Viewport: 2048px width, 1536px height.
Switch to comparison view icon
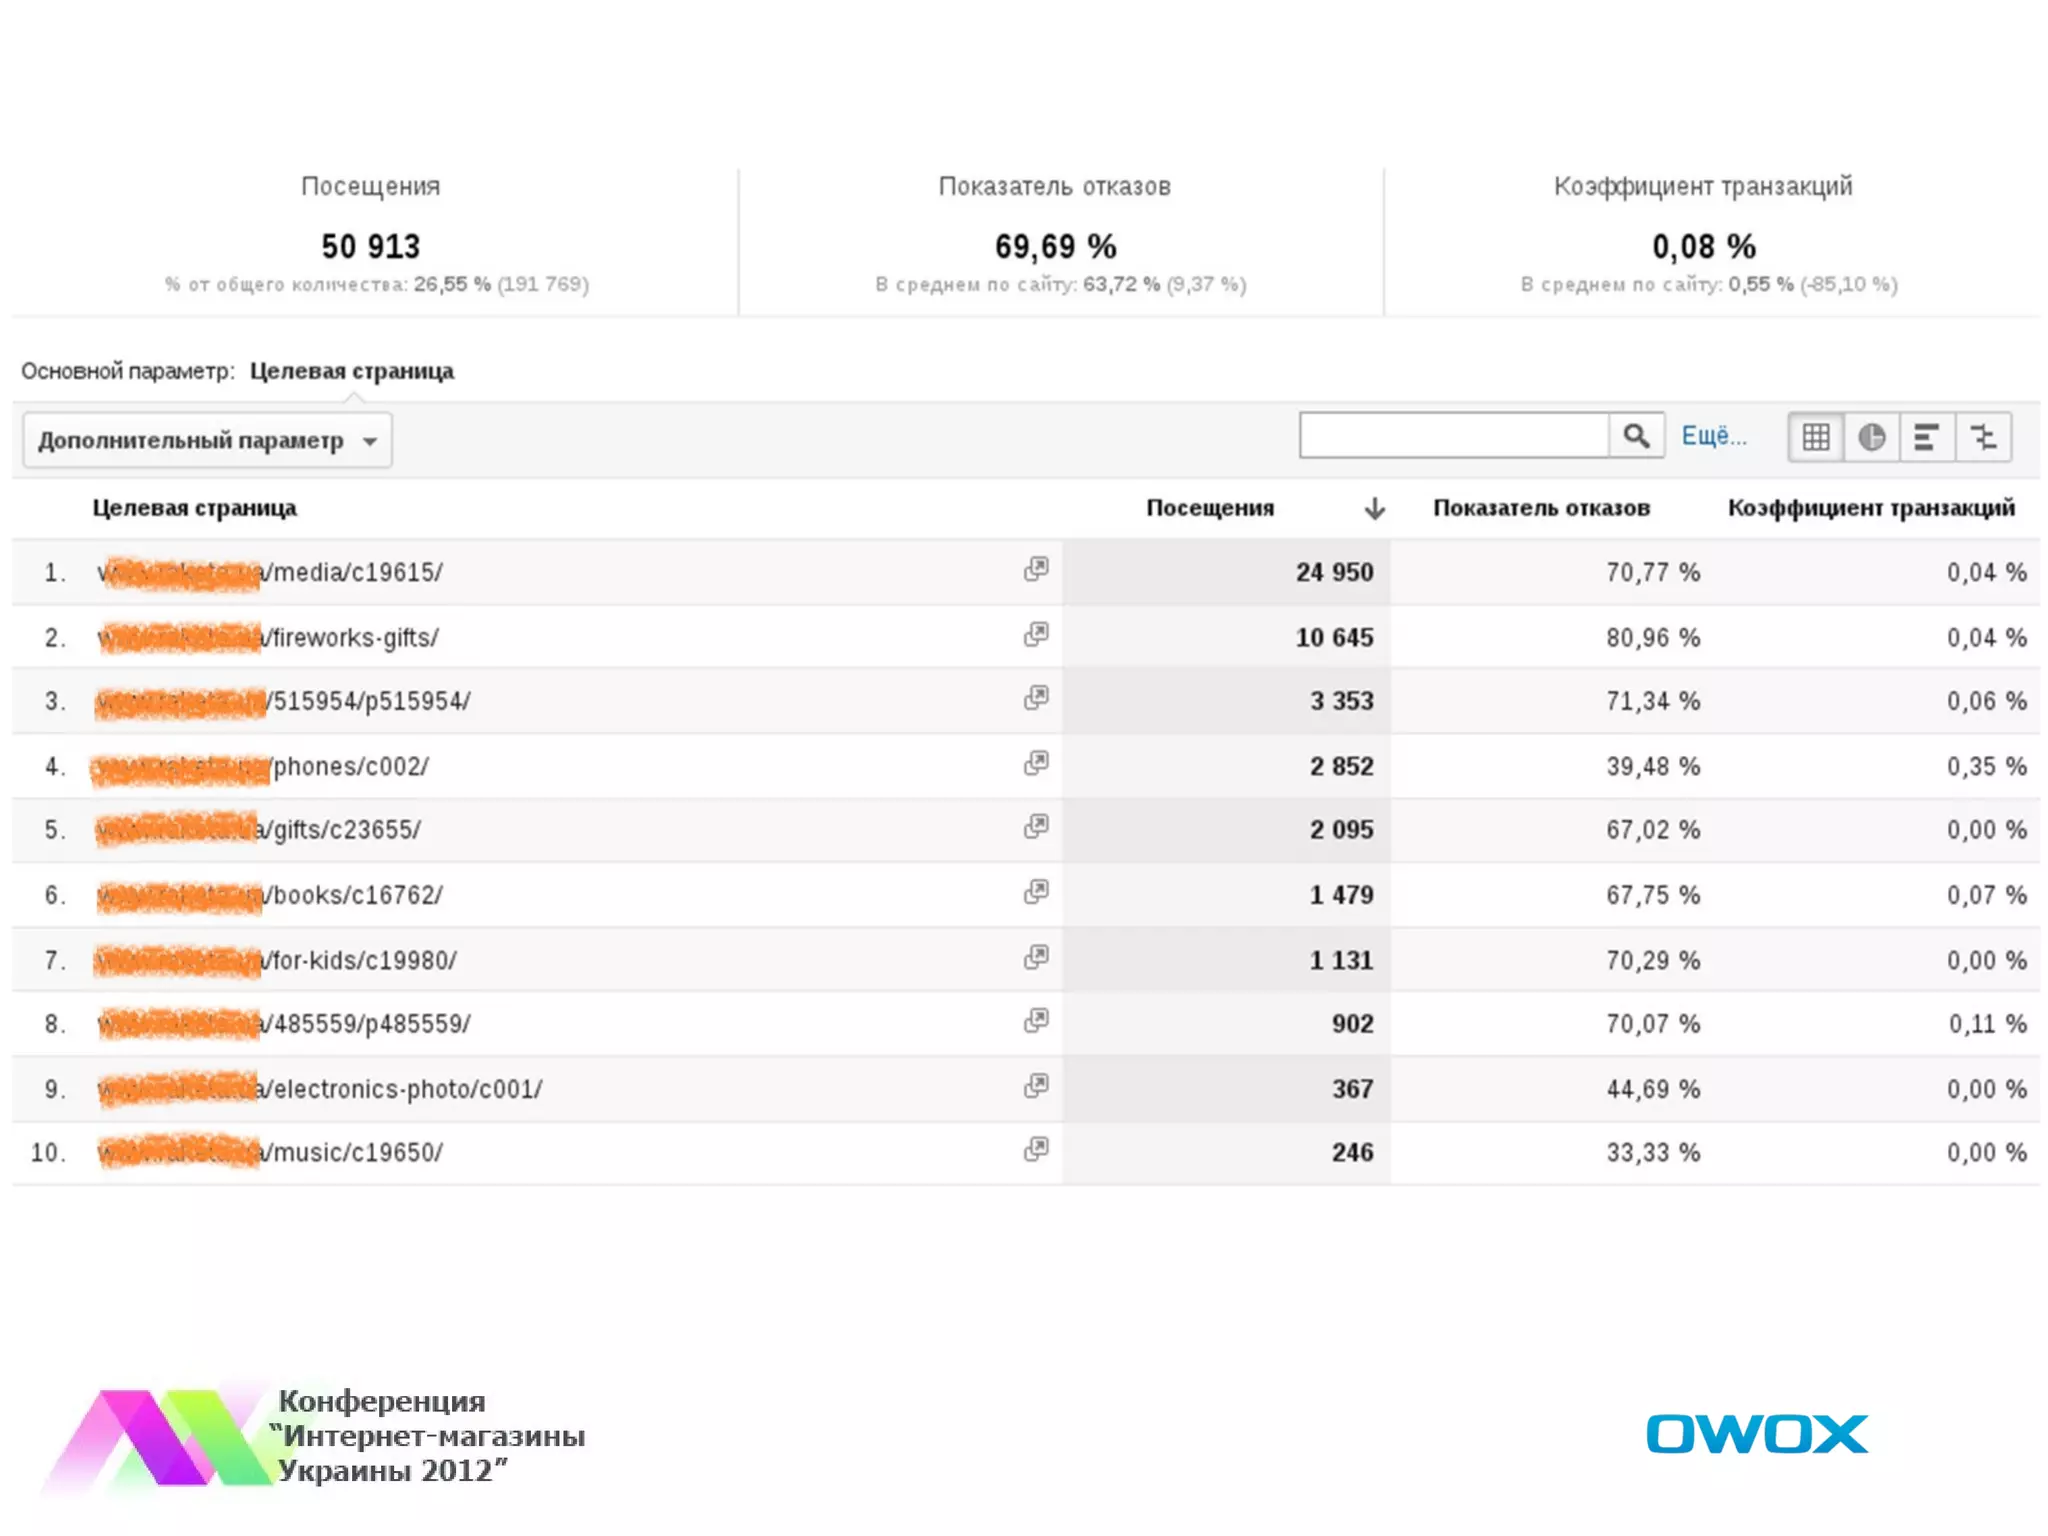coord(1983,438)
